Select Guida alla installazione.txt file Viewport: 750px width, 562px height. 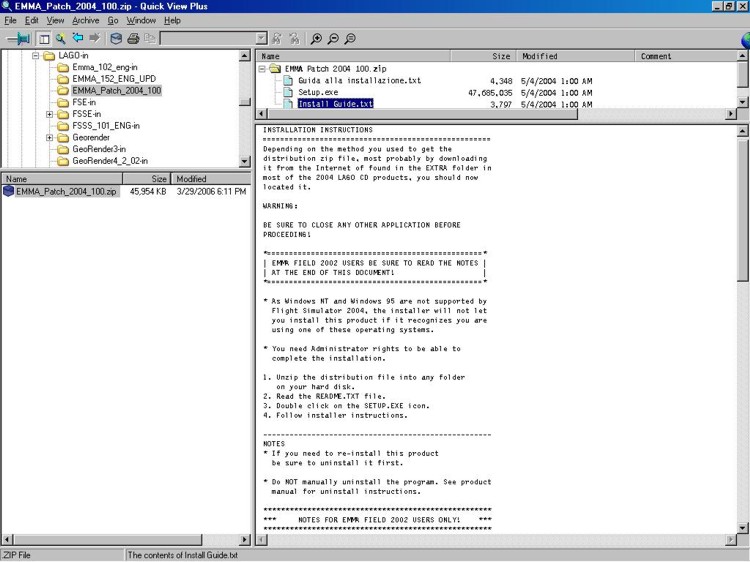tap(360, 81)
